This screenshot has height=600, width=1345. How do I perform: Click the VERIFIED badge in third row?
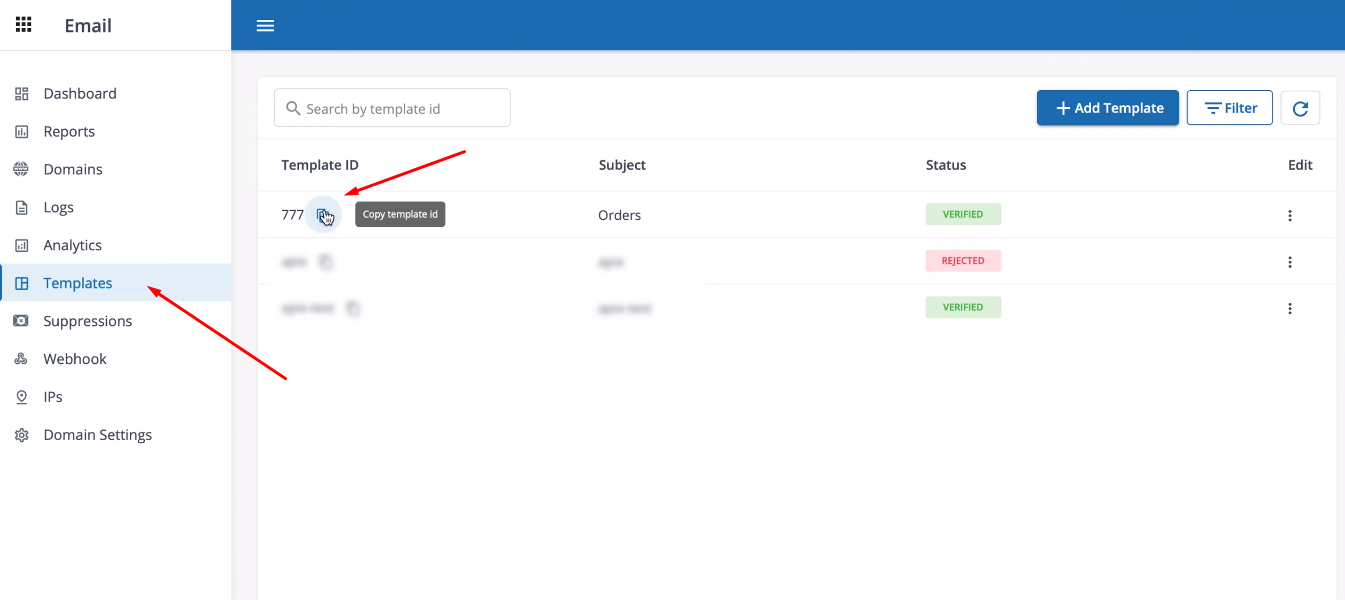963,308
